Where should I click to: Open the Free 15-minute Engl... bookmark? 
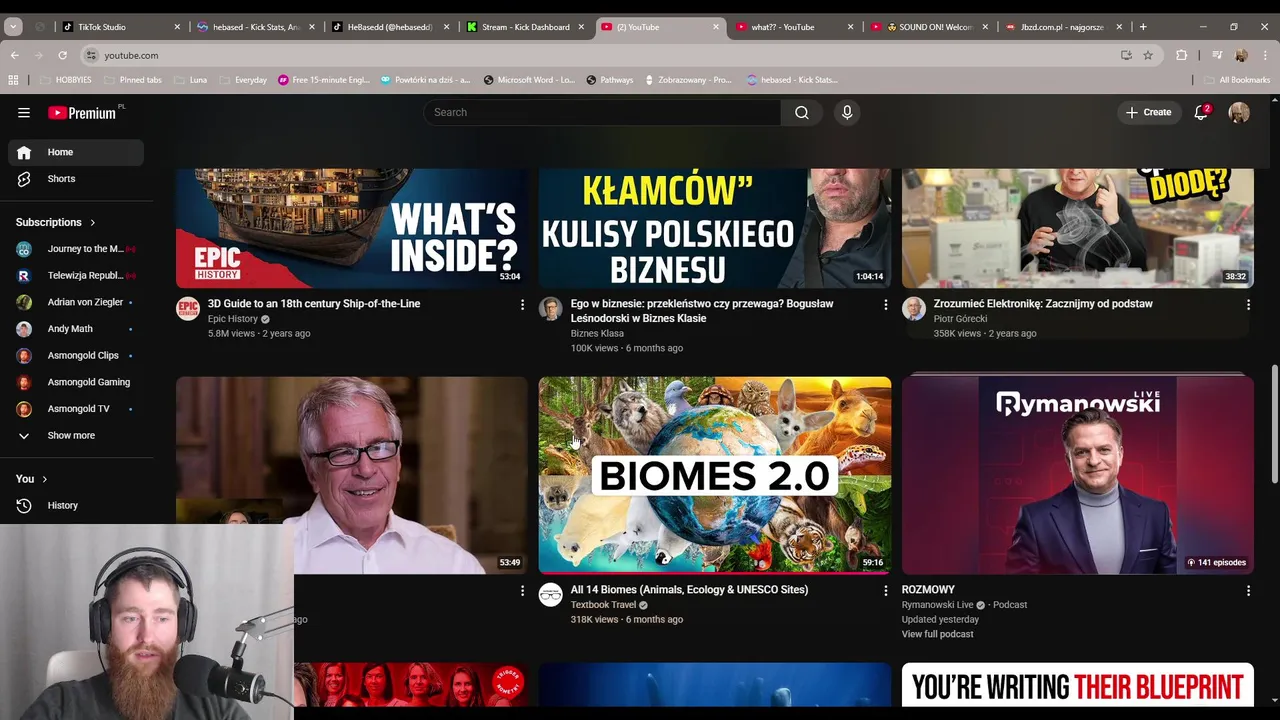click(323, 80)
